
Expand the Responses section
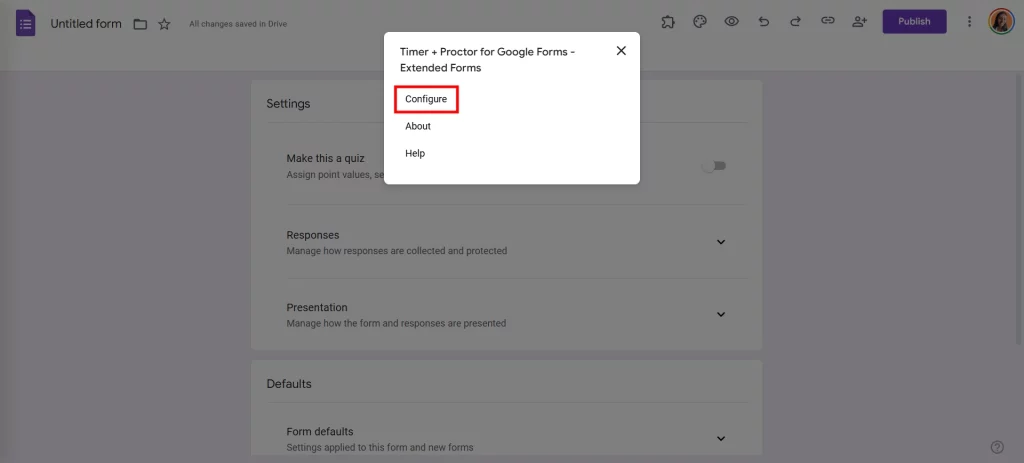coord(721,242)
